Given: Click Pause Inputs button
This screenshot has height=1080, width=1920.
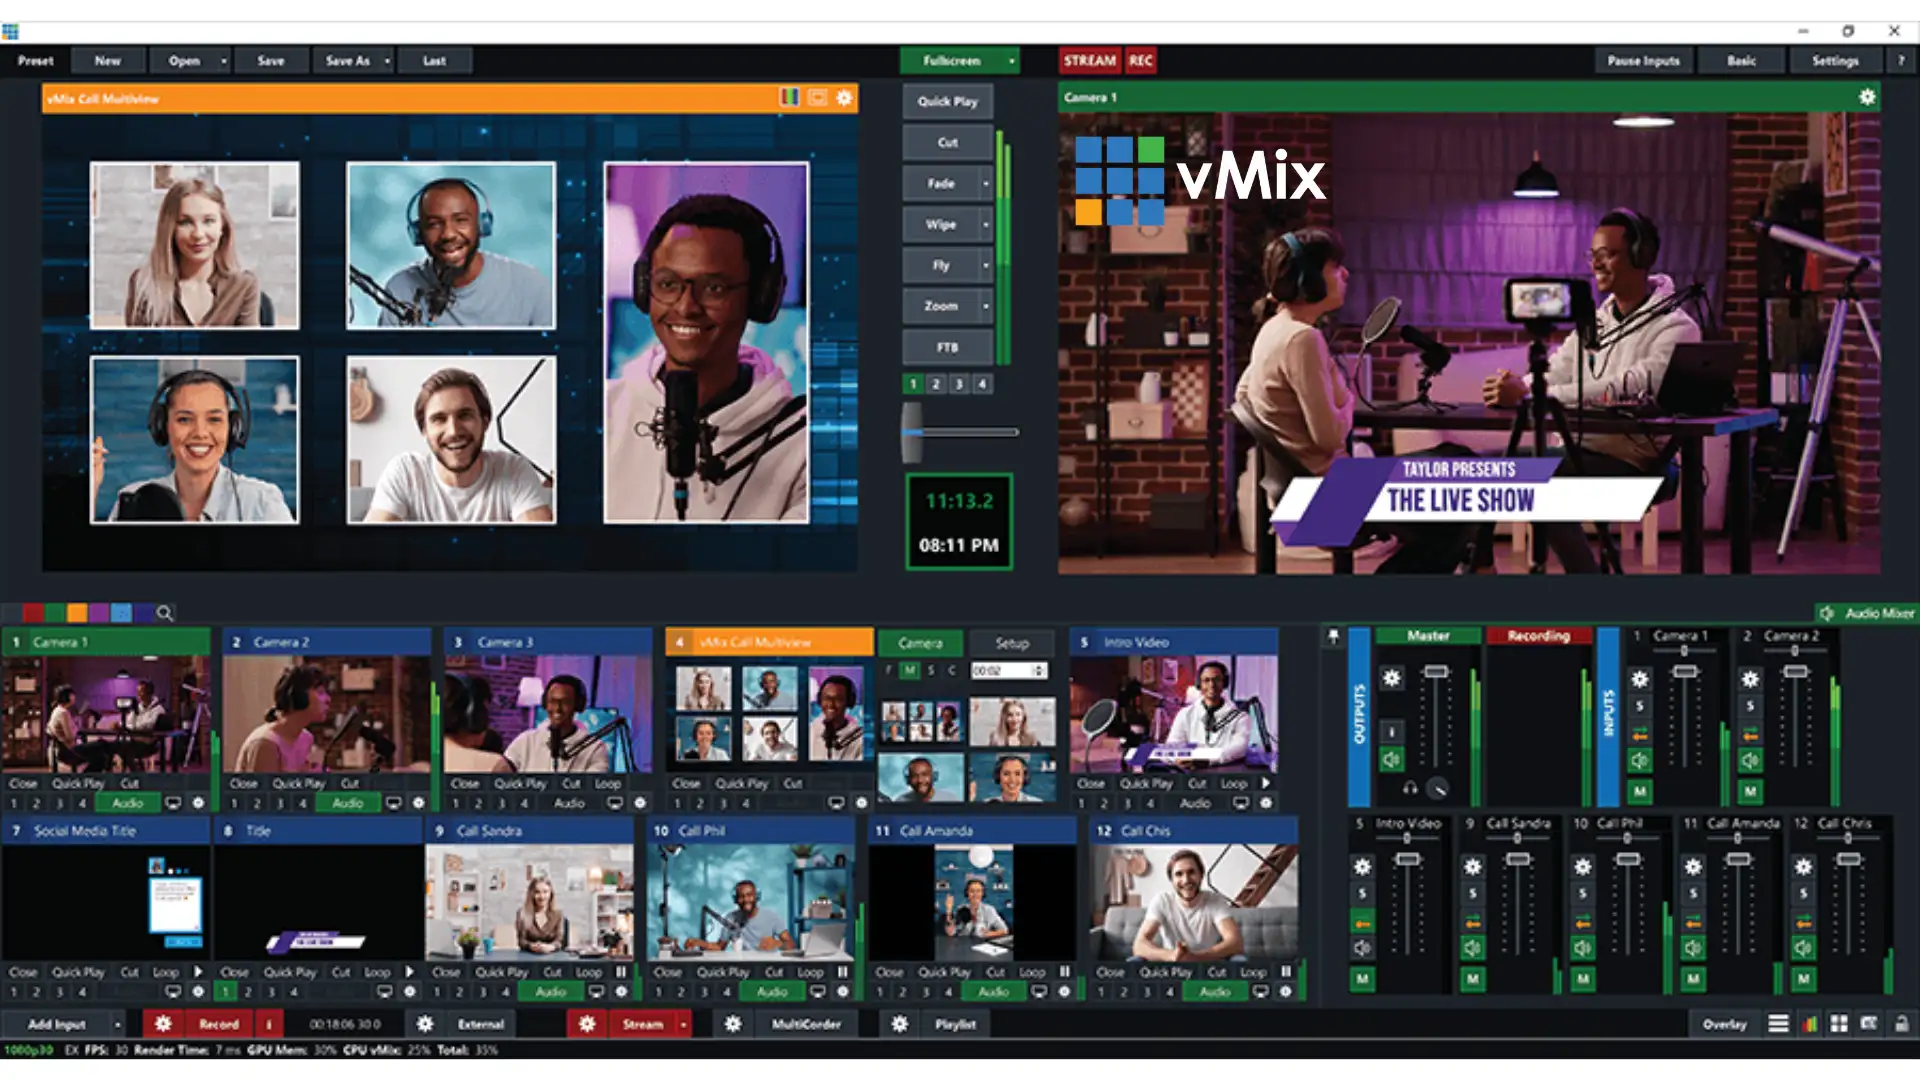Looking at the screenshot, I should point(1643,61).
